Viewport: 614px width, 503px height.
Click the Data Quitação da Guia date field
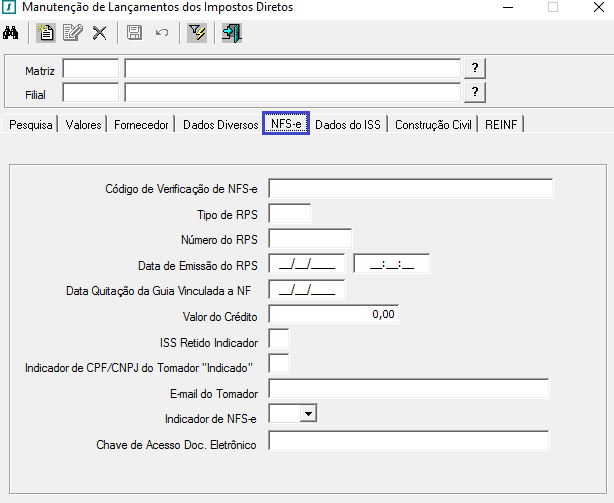coord(307,290)
